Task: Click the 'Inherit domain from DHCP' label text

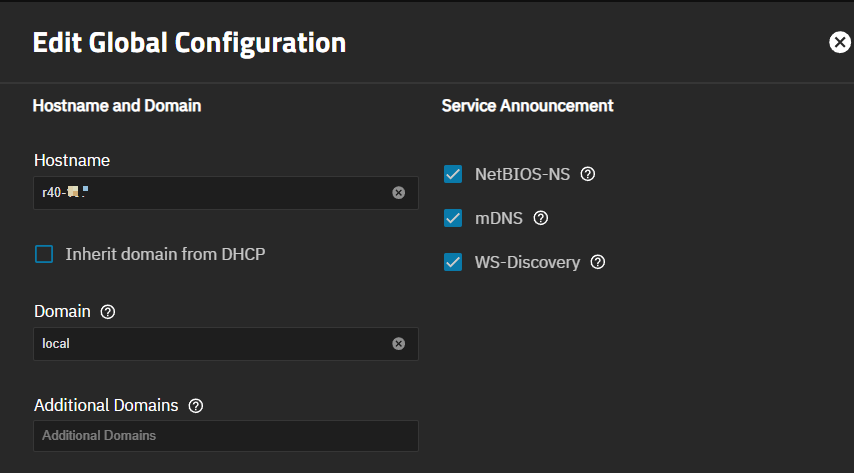Action: point(165,254)
